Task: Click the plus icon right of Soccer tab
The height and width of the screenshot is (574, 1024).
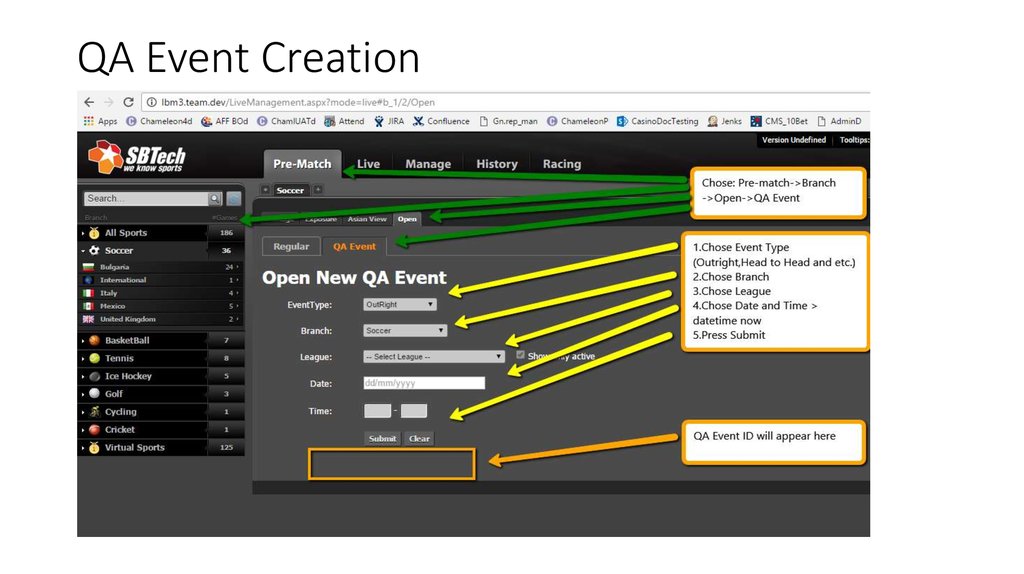Action: coord(317,190)
